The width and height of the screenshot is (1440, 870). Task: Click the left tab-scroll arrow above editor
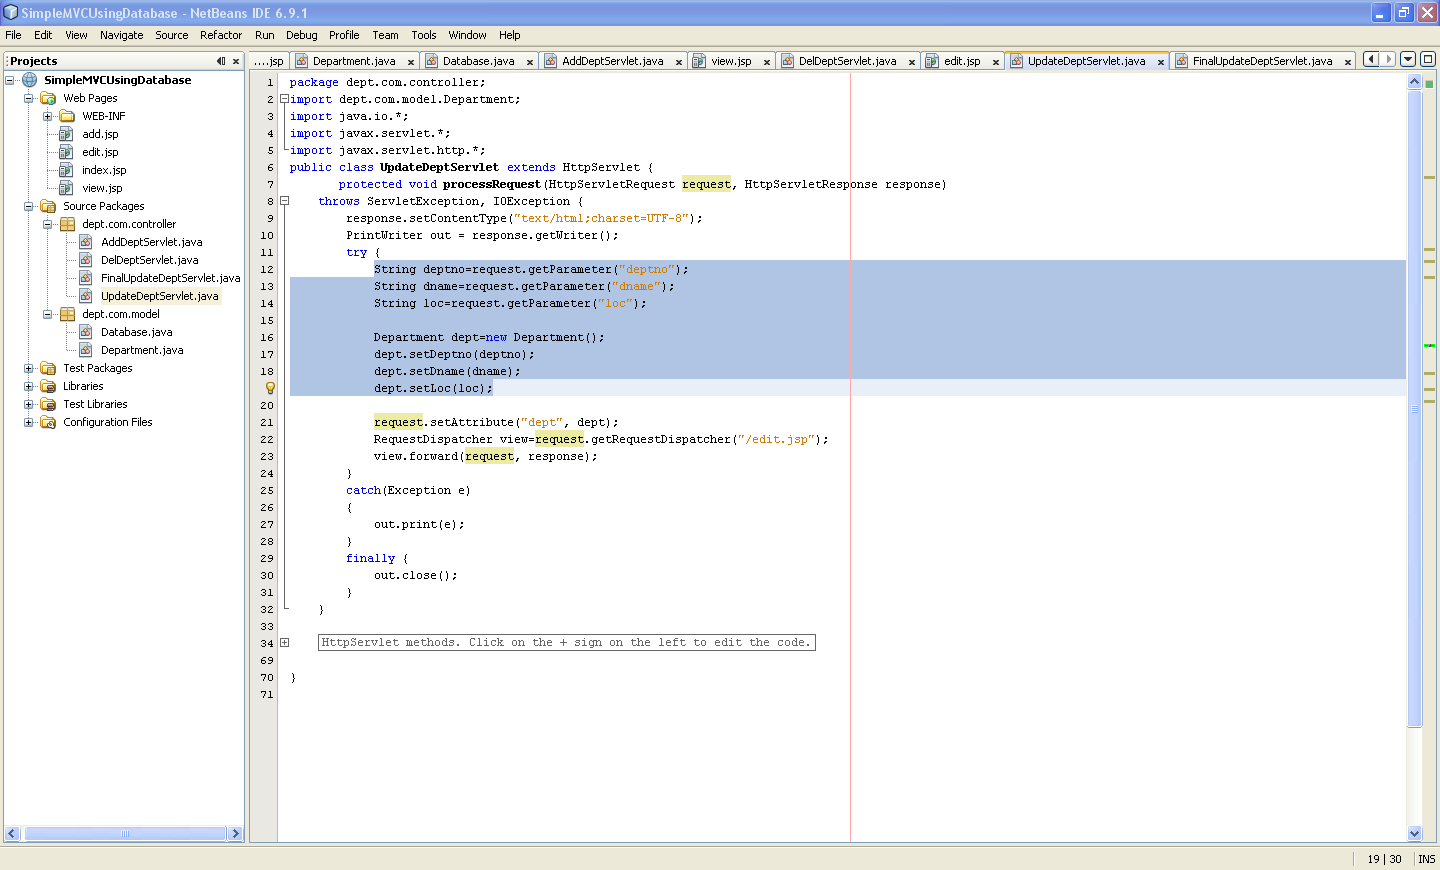[x=1369, y=60]
